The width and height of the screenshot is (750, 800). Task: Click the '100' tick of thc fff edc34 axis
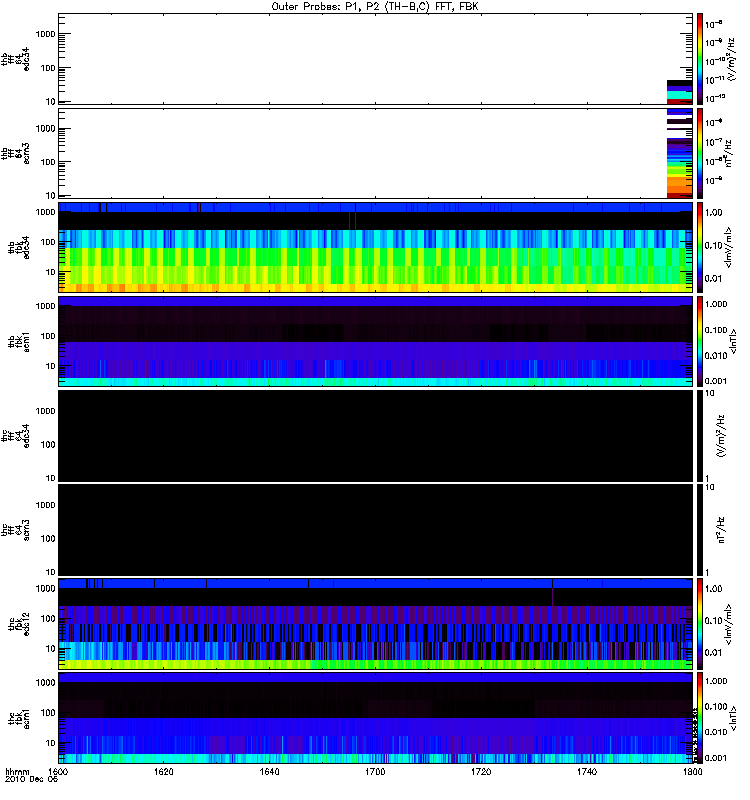pyautogui.click(x=47, y=445)
